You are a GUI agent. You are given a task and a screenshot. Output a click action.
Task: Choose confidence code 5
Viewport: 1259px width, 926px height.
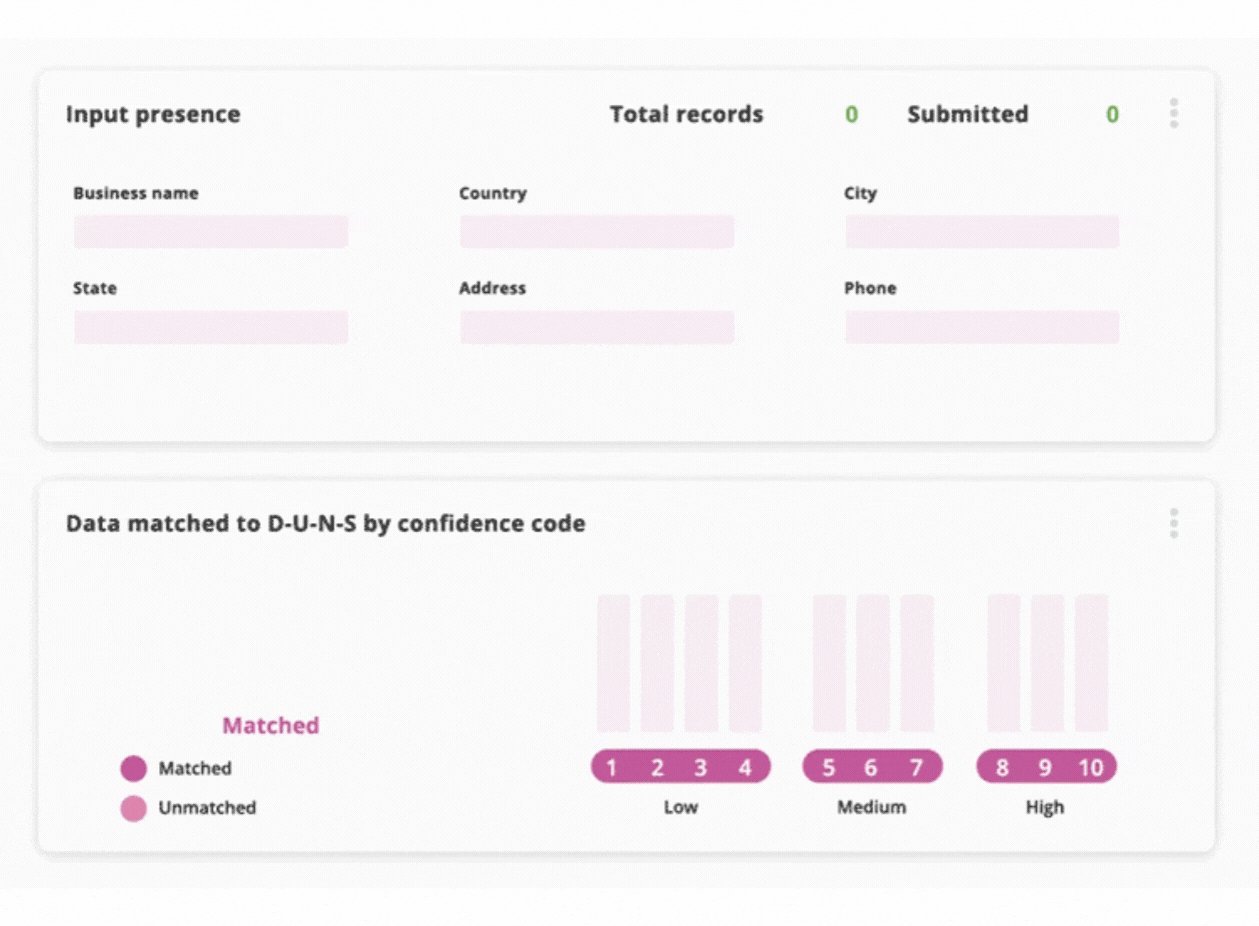click(828, 767)
